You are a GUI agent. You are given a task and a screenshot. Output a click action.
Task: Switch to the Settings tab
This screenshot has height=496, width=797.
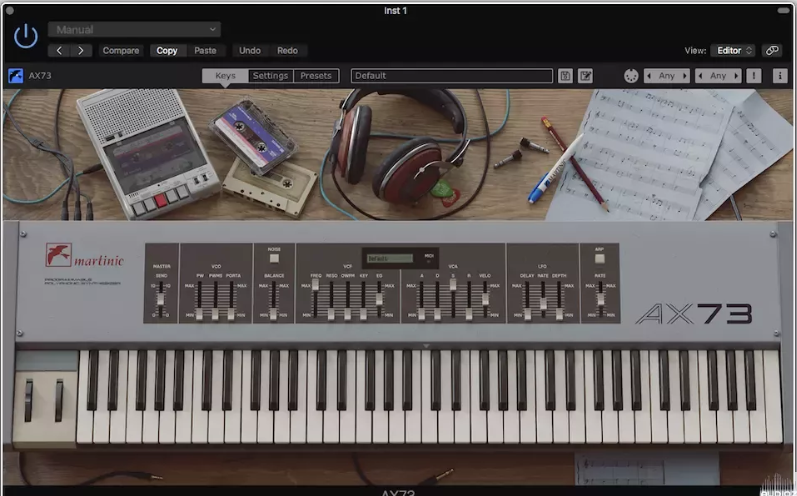270,76
